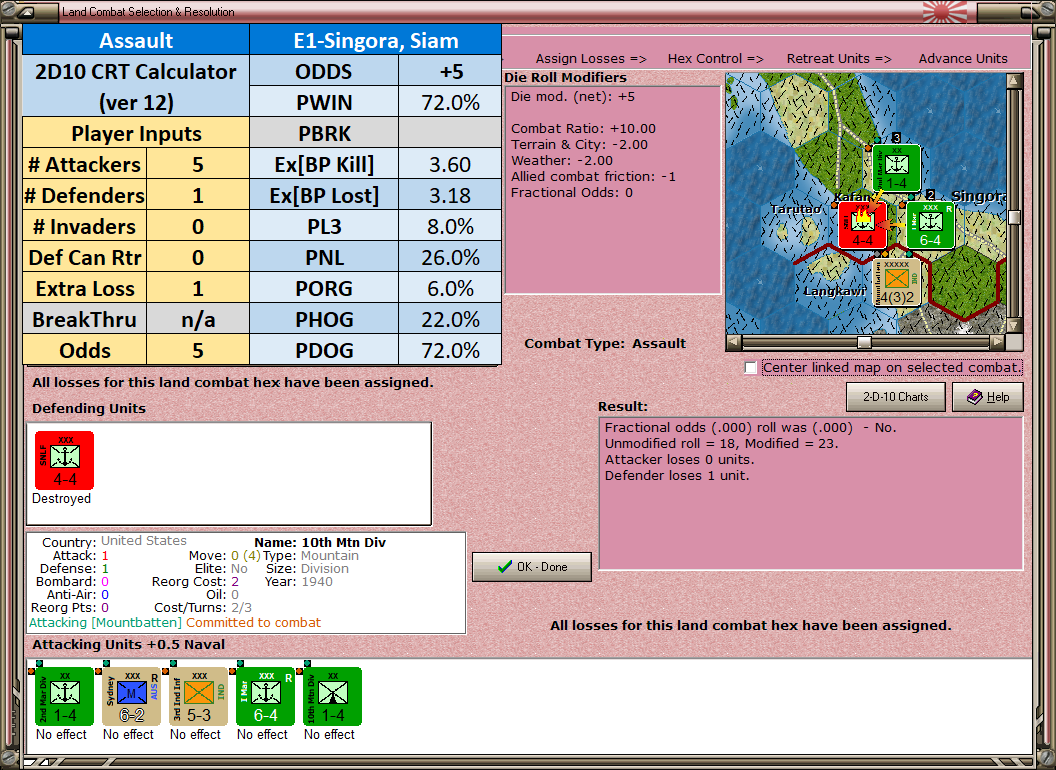The width and height of the screenshot is (1056, 770).
Task: Click the PHOG 22.0% value
Action: (x=450, y=319)
